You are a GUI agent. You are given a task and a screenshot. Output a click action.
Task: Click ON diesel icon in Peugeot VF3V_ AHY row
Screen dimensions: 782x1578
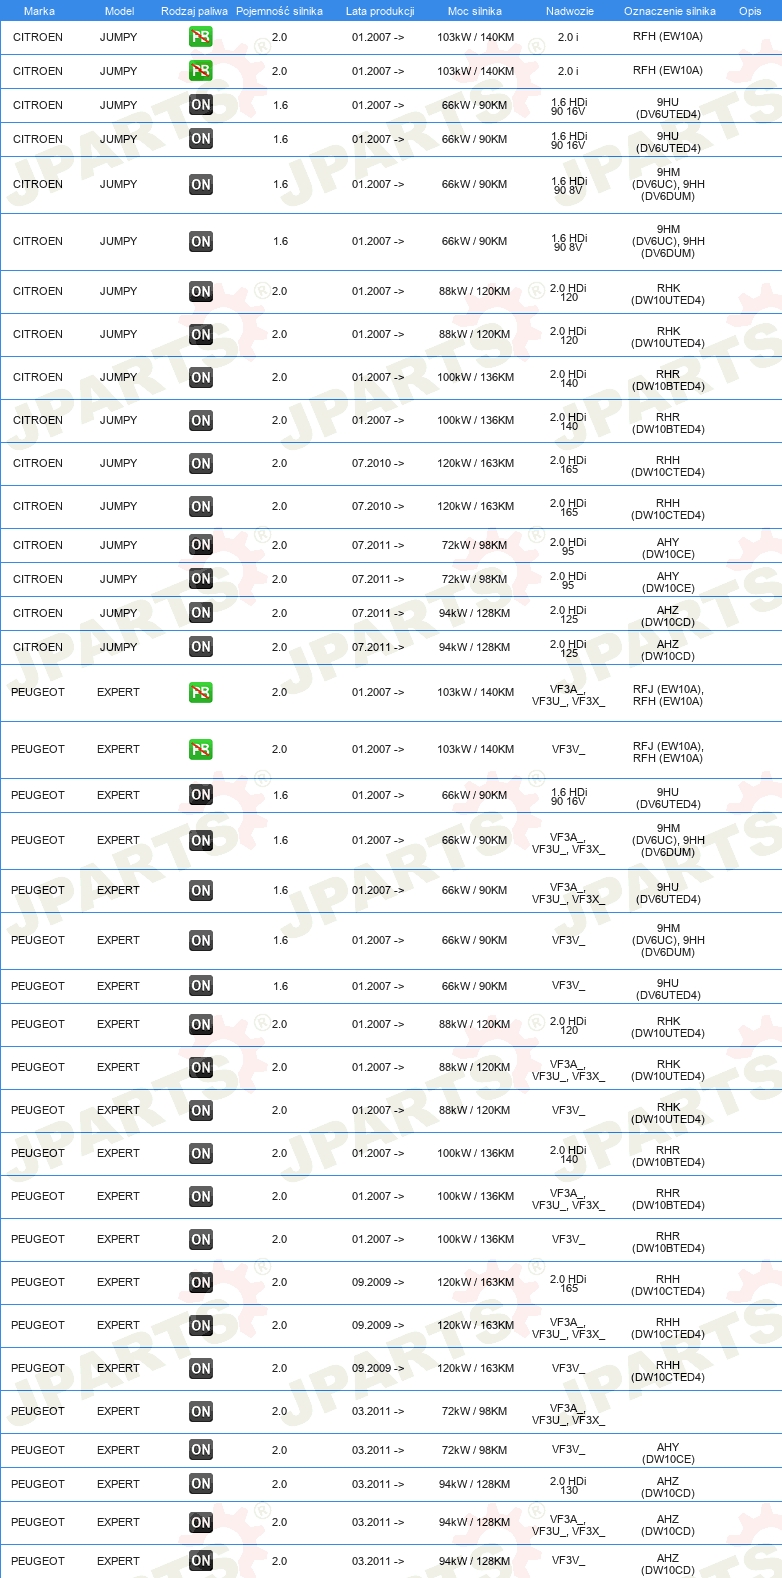click(201, 1450)
